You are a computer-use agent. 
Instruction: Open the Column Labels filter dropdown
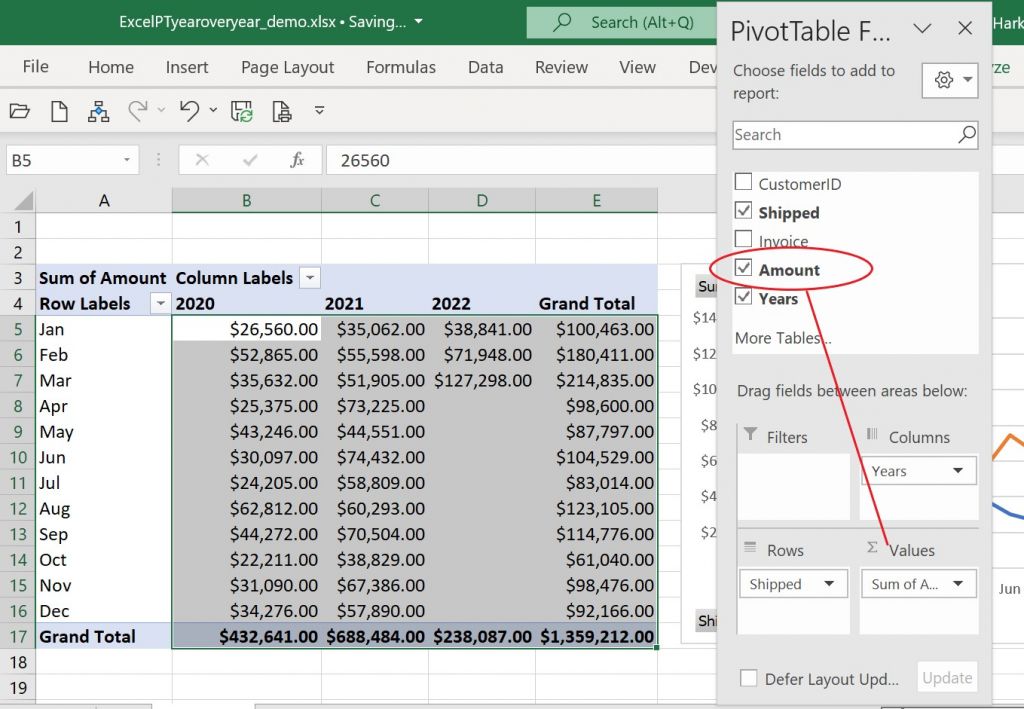coord(310,278)
